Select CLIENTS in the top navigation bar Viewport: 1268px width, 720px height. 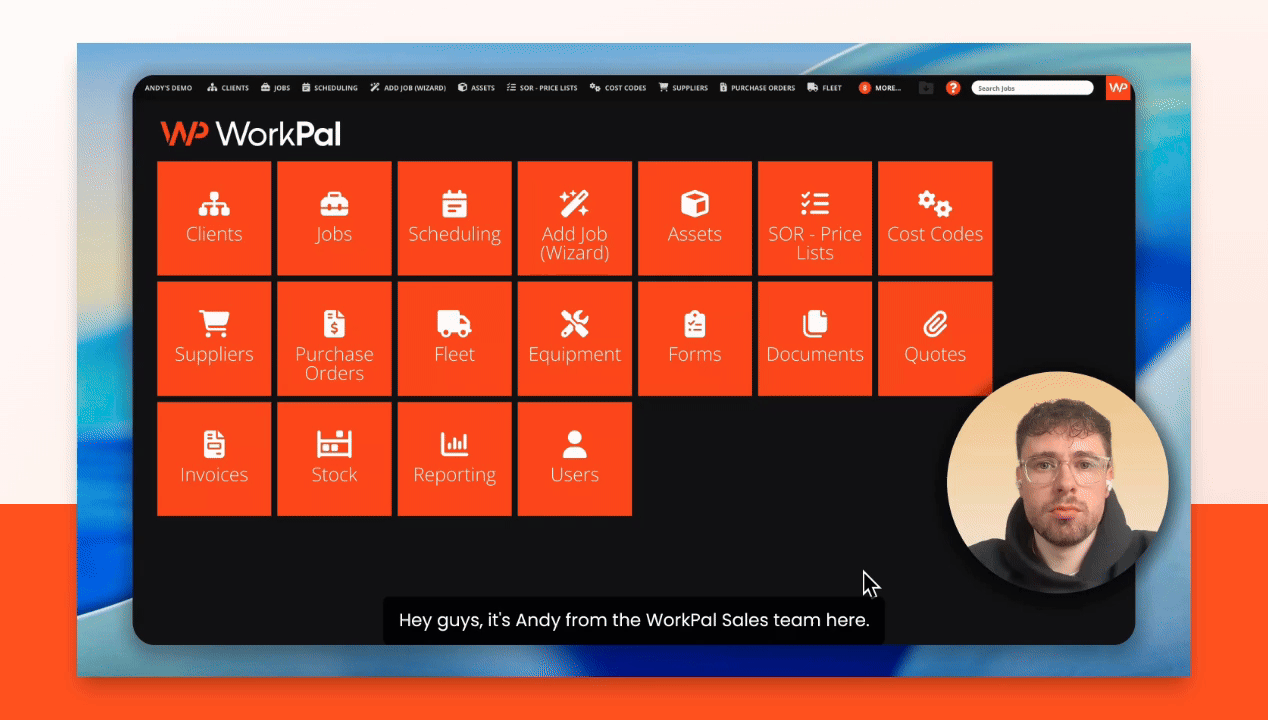[228, 88]
